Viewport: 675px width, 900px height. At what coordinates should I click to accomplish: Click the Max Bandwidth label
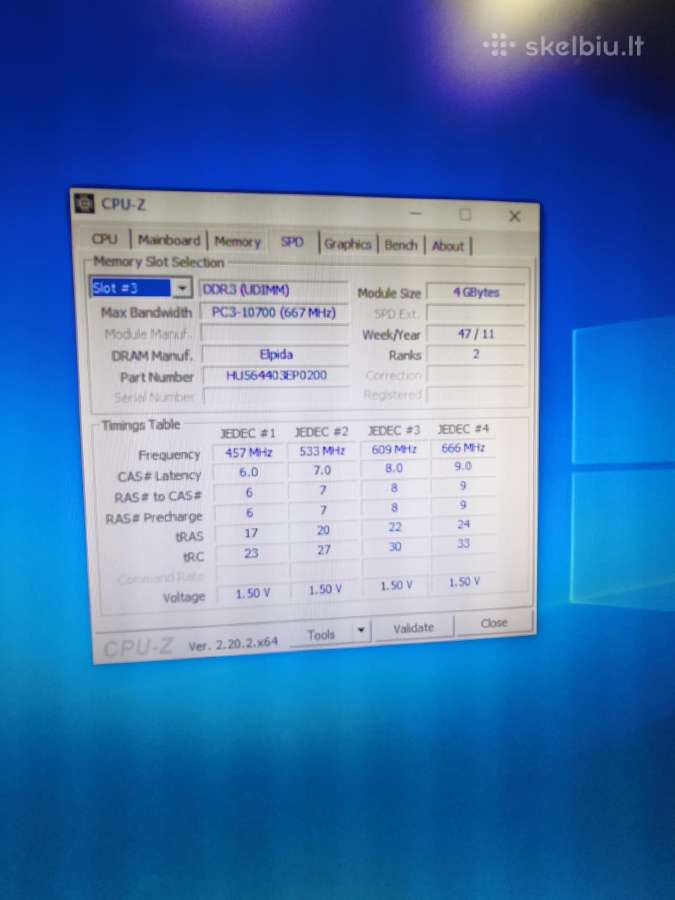point(146,312)
